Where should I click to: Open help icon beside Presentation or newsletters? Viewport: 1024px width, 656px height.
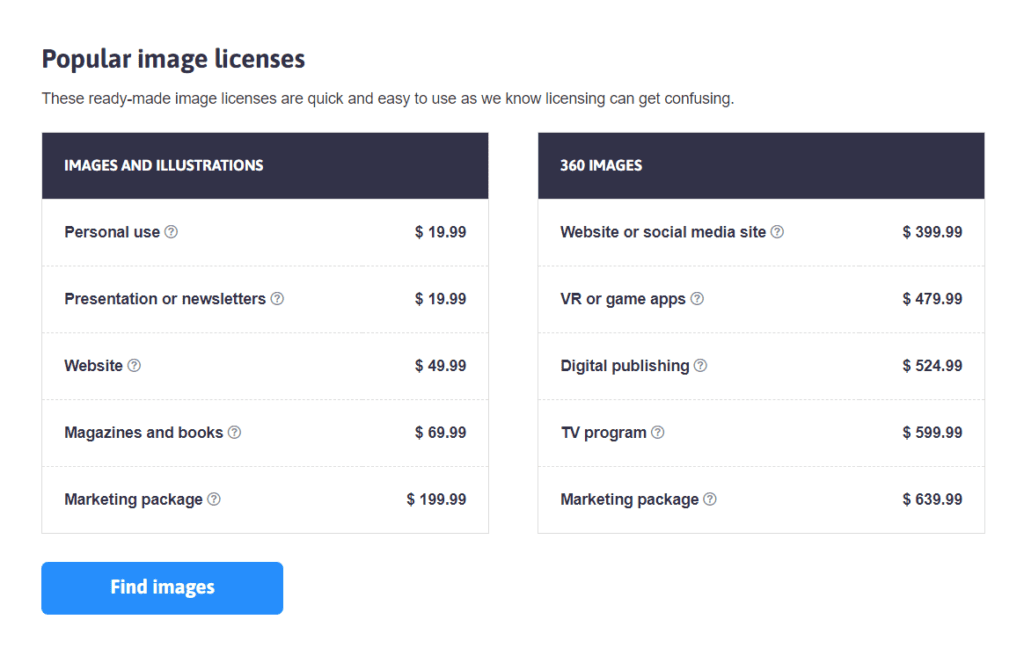278,299
